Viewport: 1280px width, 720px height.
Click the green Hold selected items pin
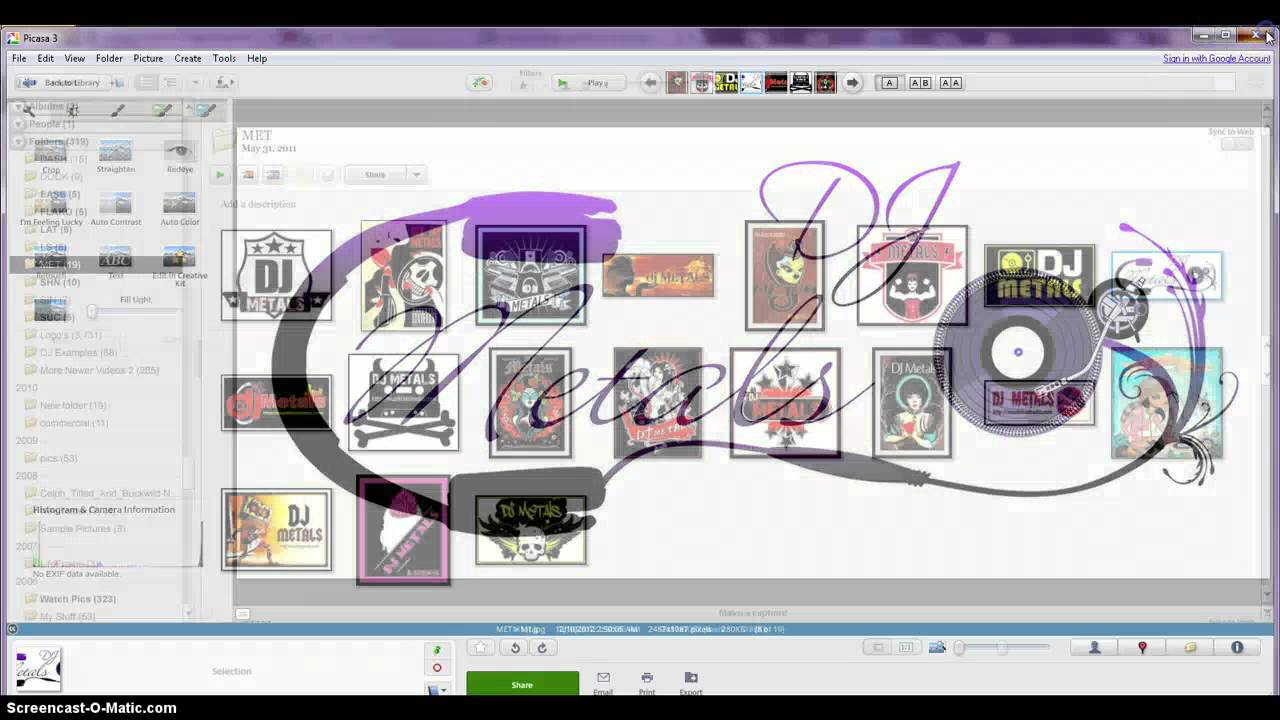(x=437, y=650)
